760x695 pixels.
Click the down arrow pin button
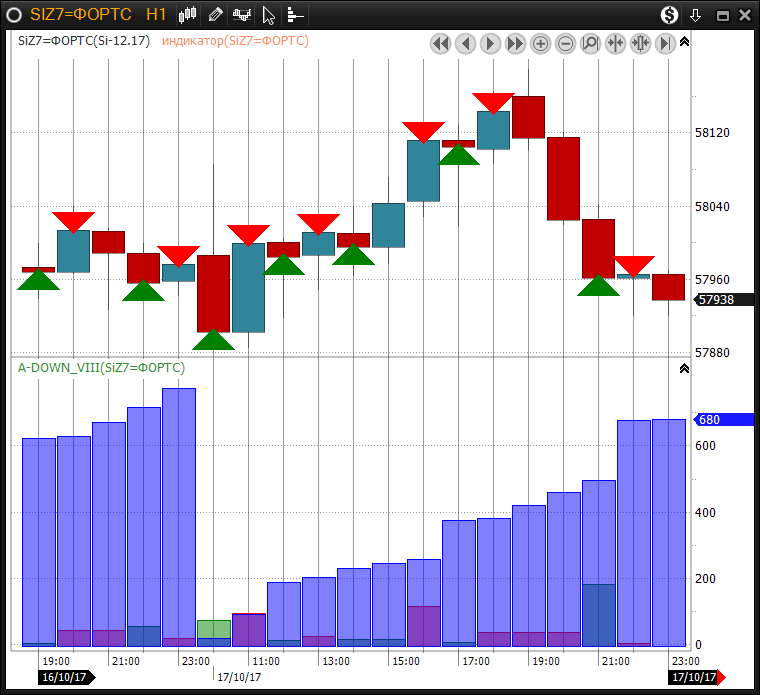695,14
